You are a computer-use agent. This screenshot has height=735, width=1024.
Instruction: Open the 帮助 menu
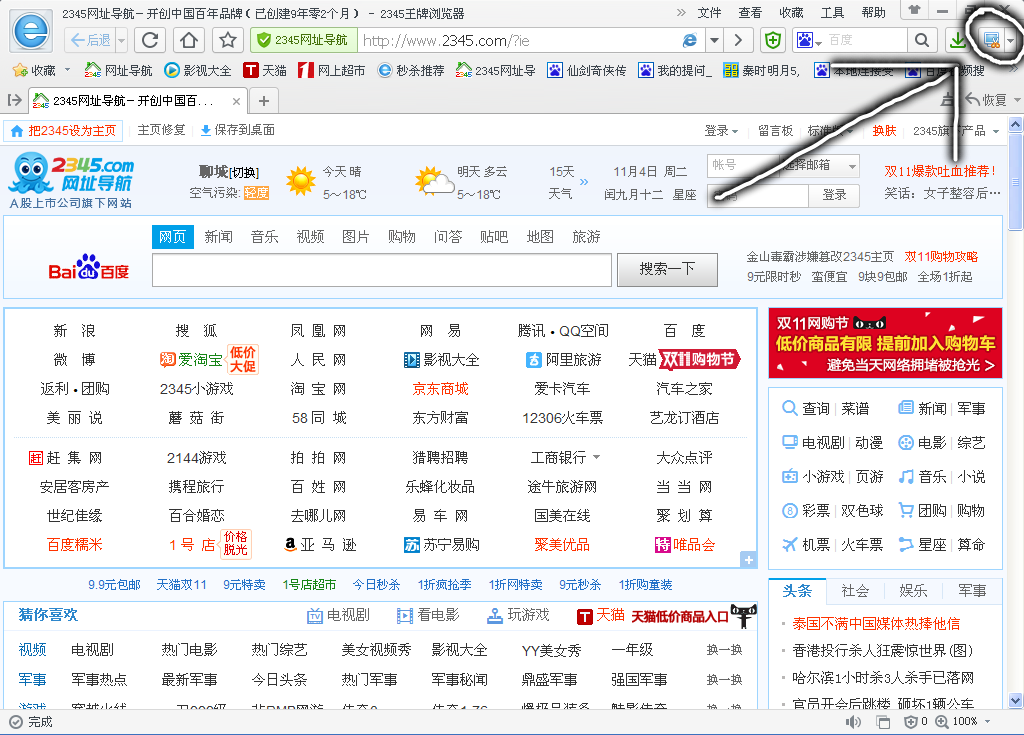click(873, 12)
